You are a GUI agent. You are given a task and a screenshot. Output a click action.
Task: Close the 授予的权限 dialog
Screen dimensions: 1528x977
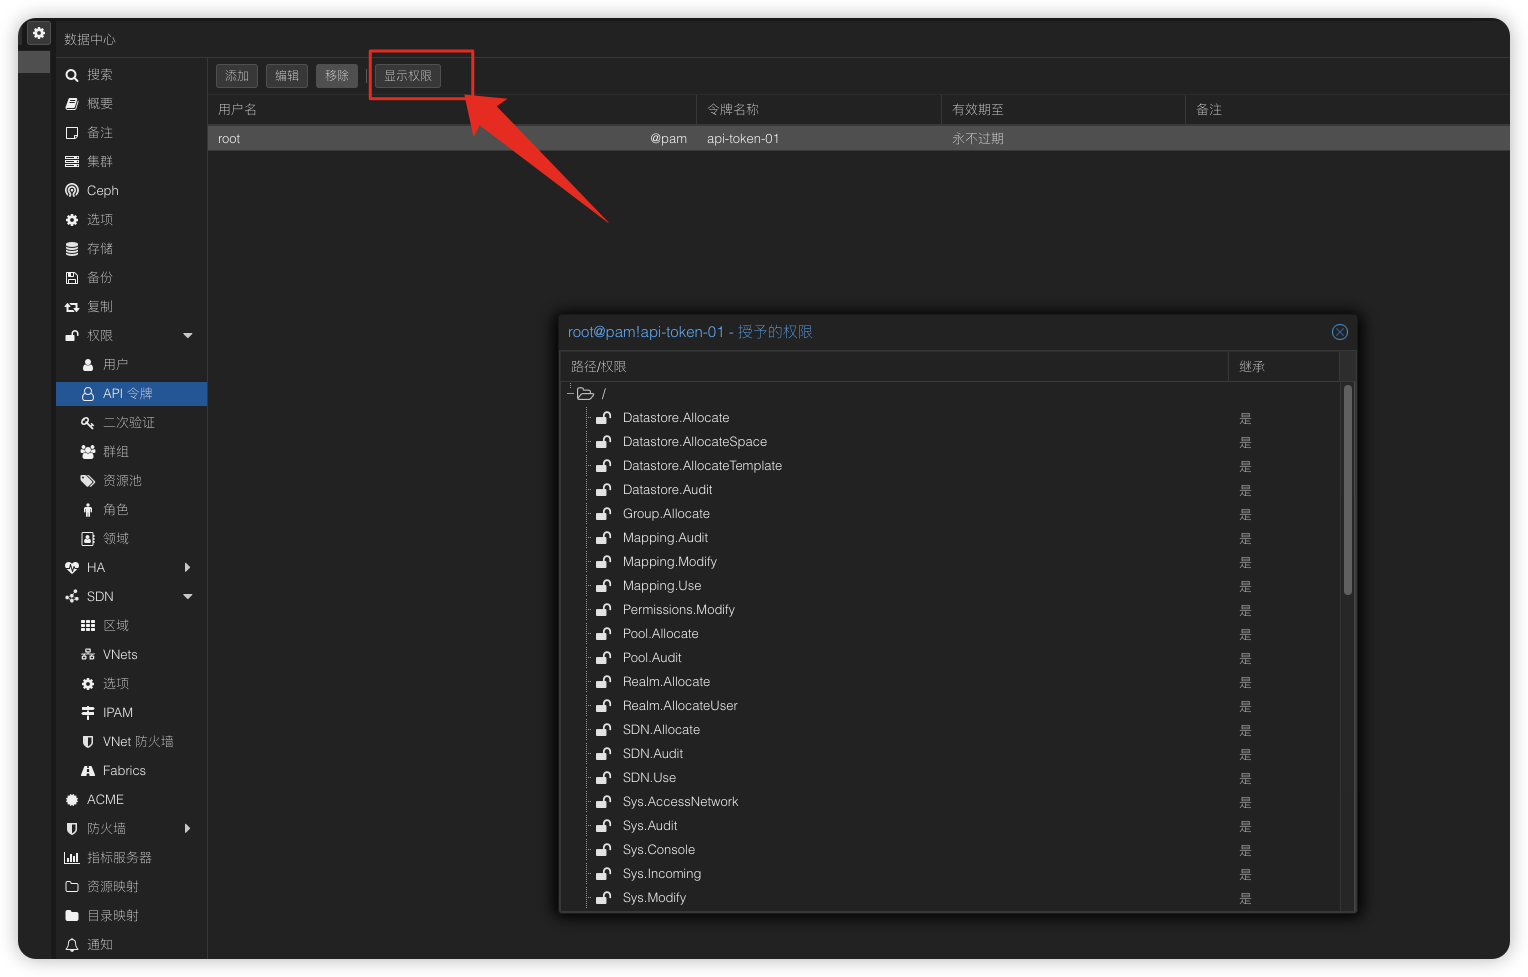point(1340,332)
